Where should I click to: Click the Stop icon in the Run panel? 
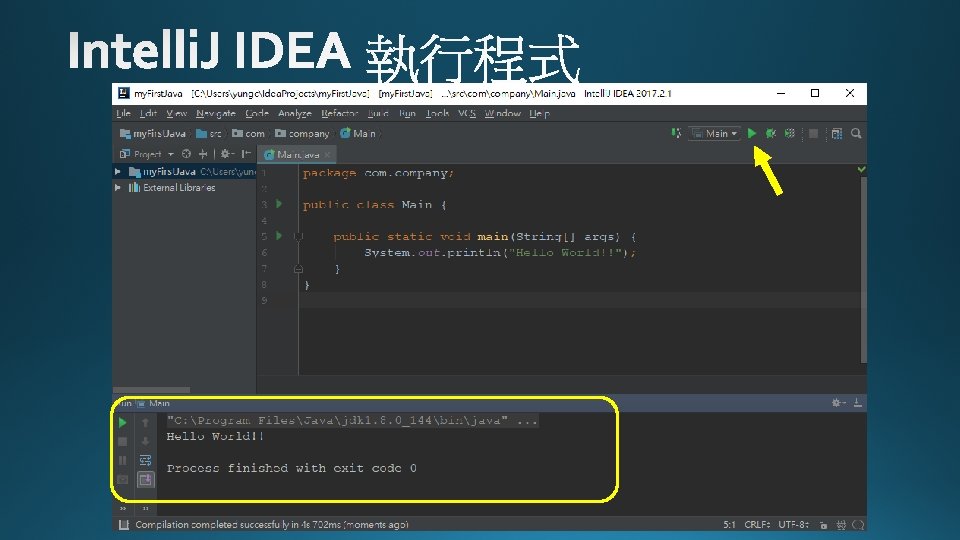click(x=122, y=441)
